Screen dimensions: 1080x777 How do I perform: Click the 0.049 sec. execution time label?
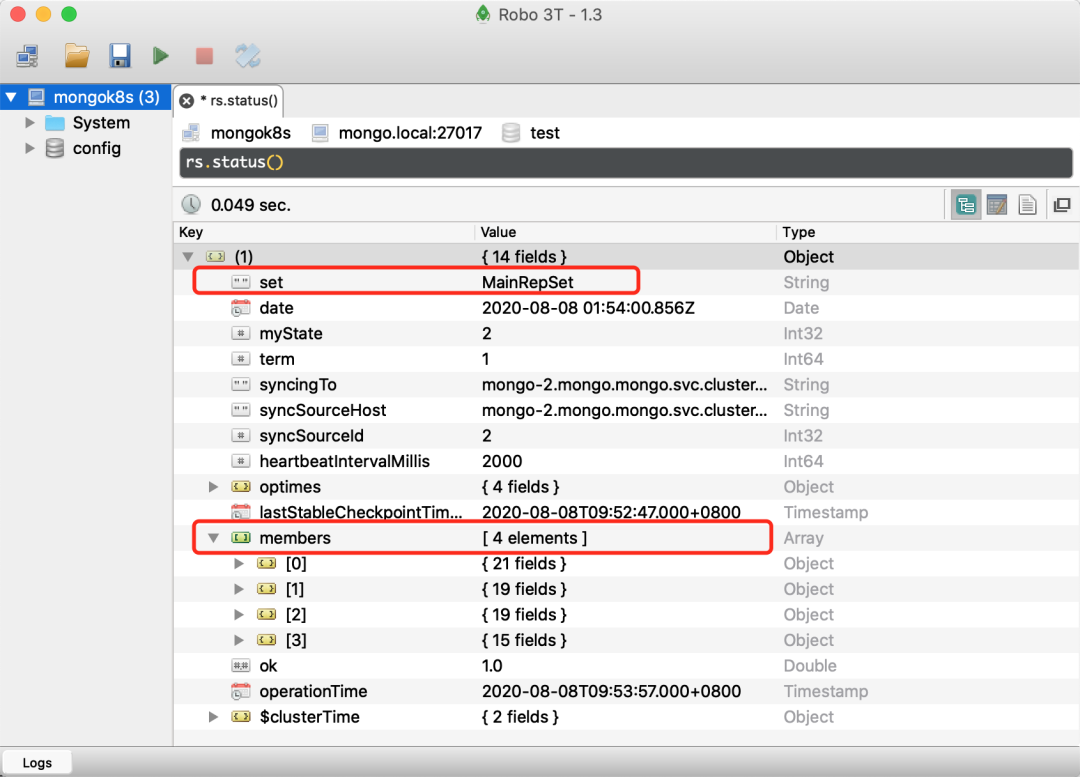(x=251, y=205)
